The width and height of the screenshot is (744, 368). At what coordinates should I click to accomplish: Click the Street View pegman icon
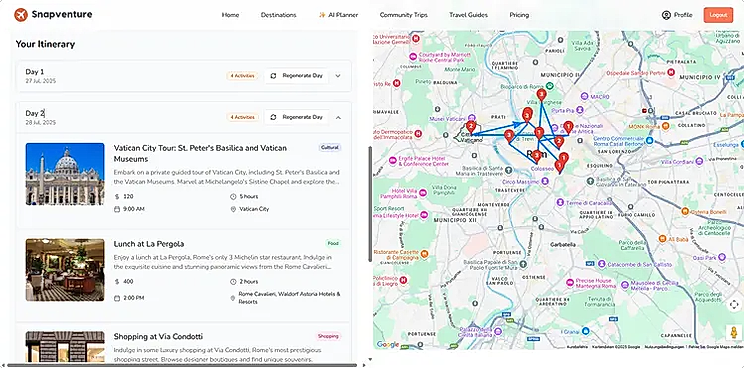pos(734,332)
